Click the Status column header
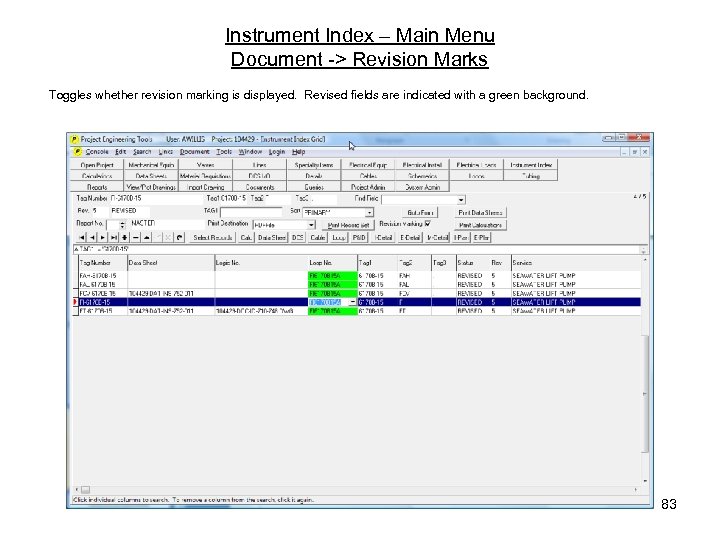720x540 pixels. [472, 263]
